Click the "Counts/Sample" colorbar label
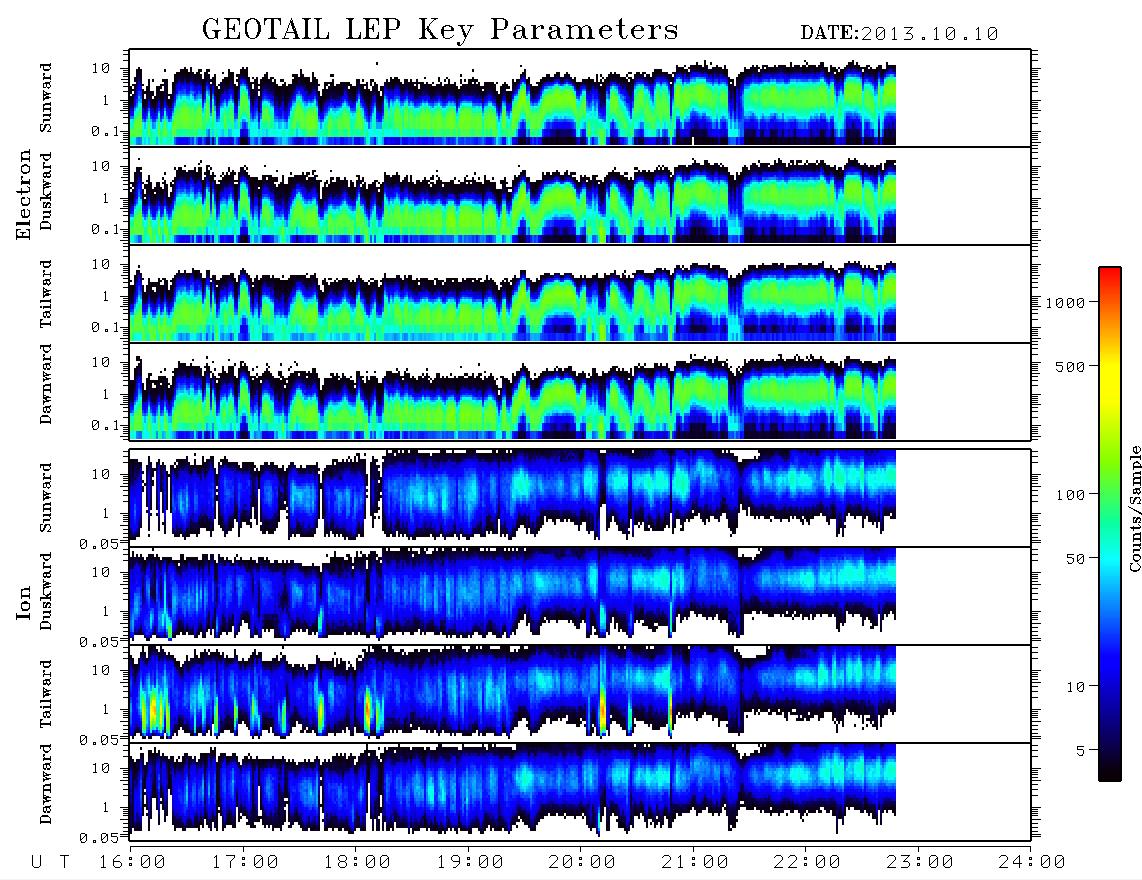The width and height of the screenshot is (1142, 880). click(x=1134, y=508)
